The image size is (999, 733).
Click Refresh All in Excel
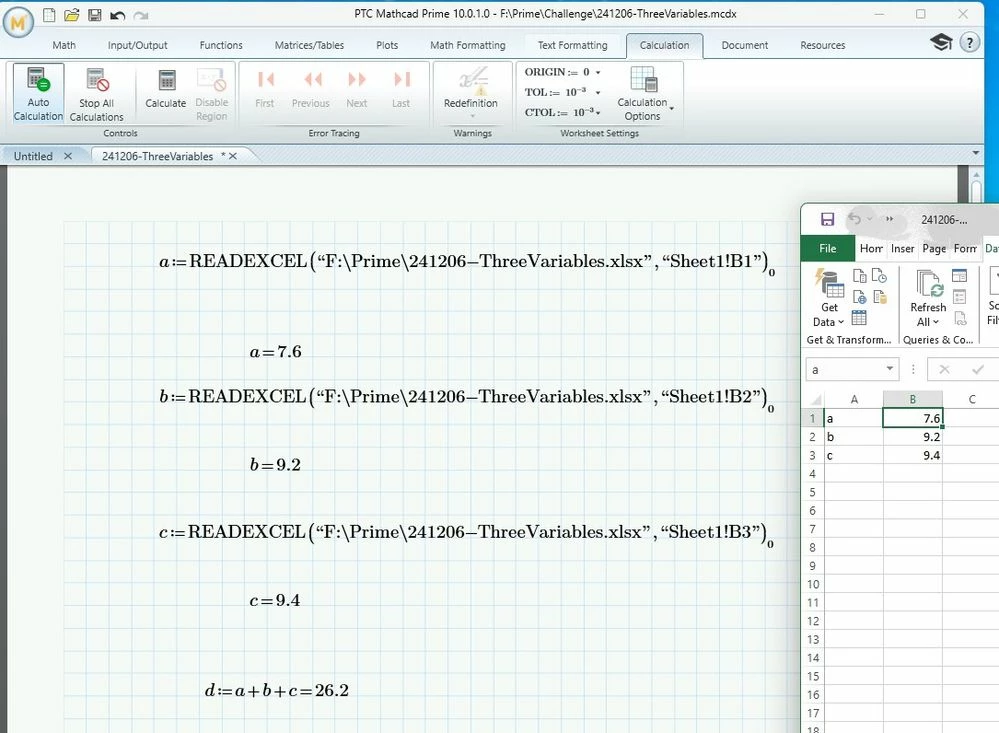(928, 298)
